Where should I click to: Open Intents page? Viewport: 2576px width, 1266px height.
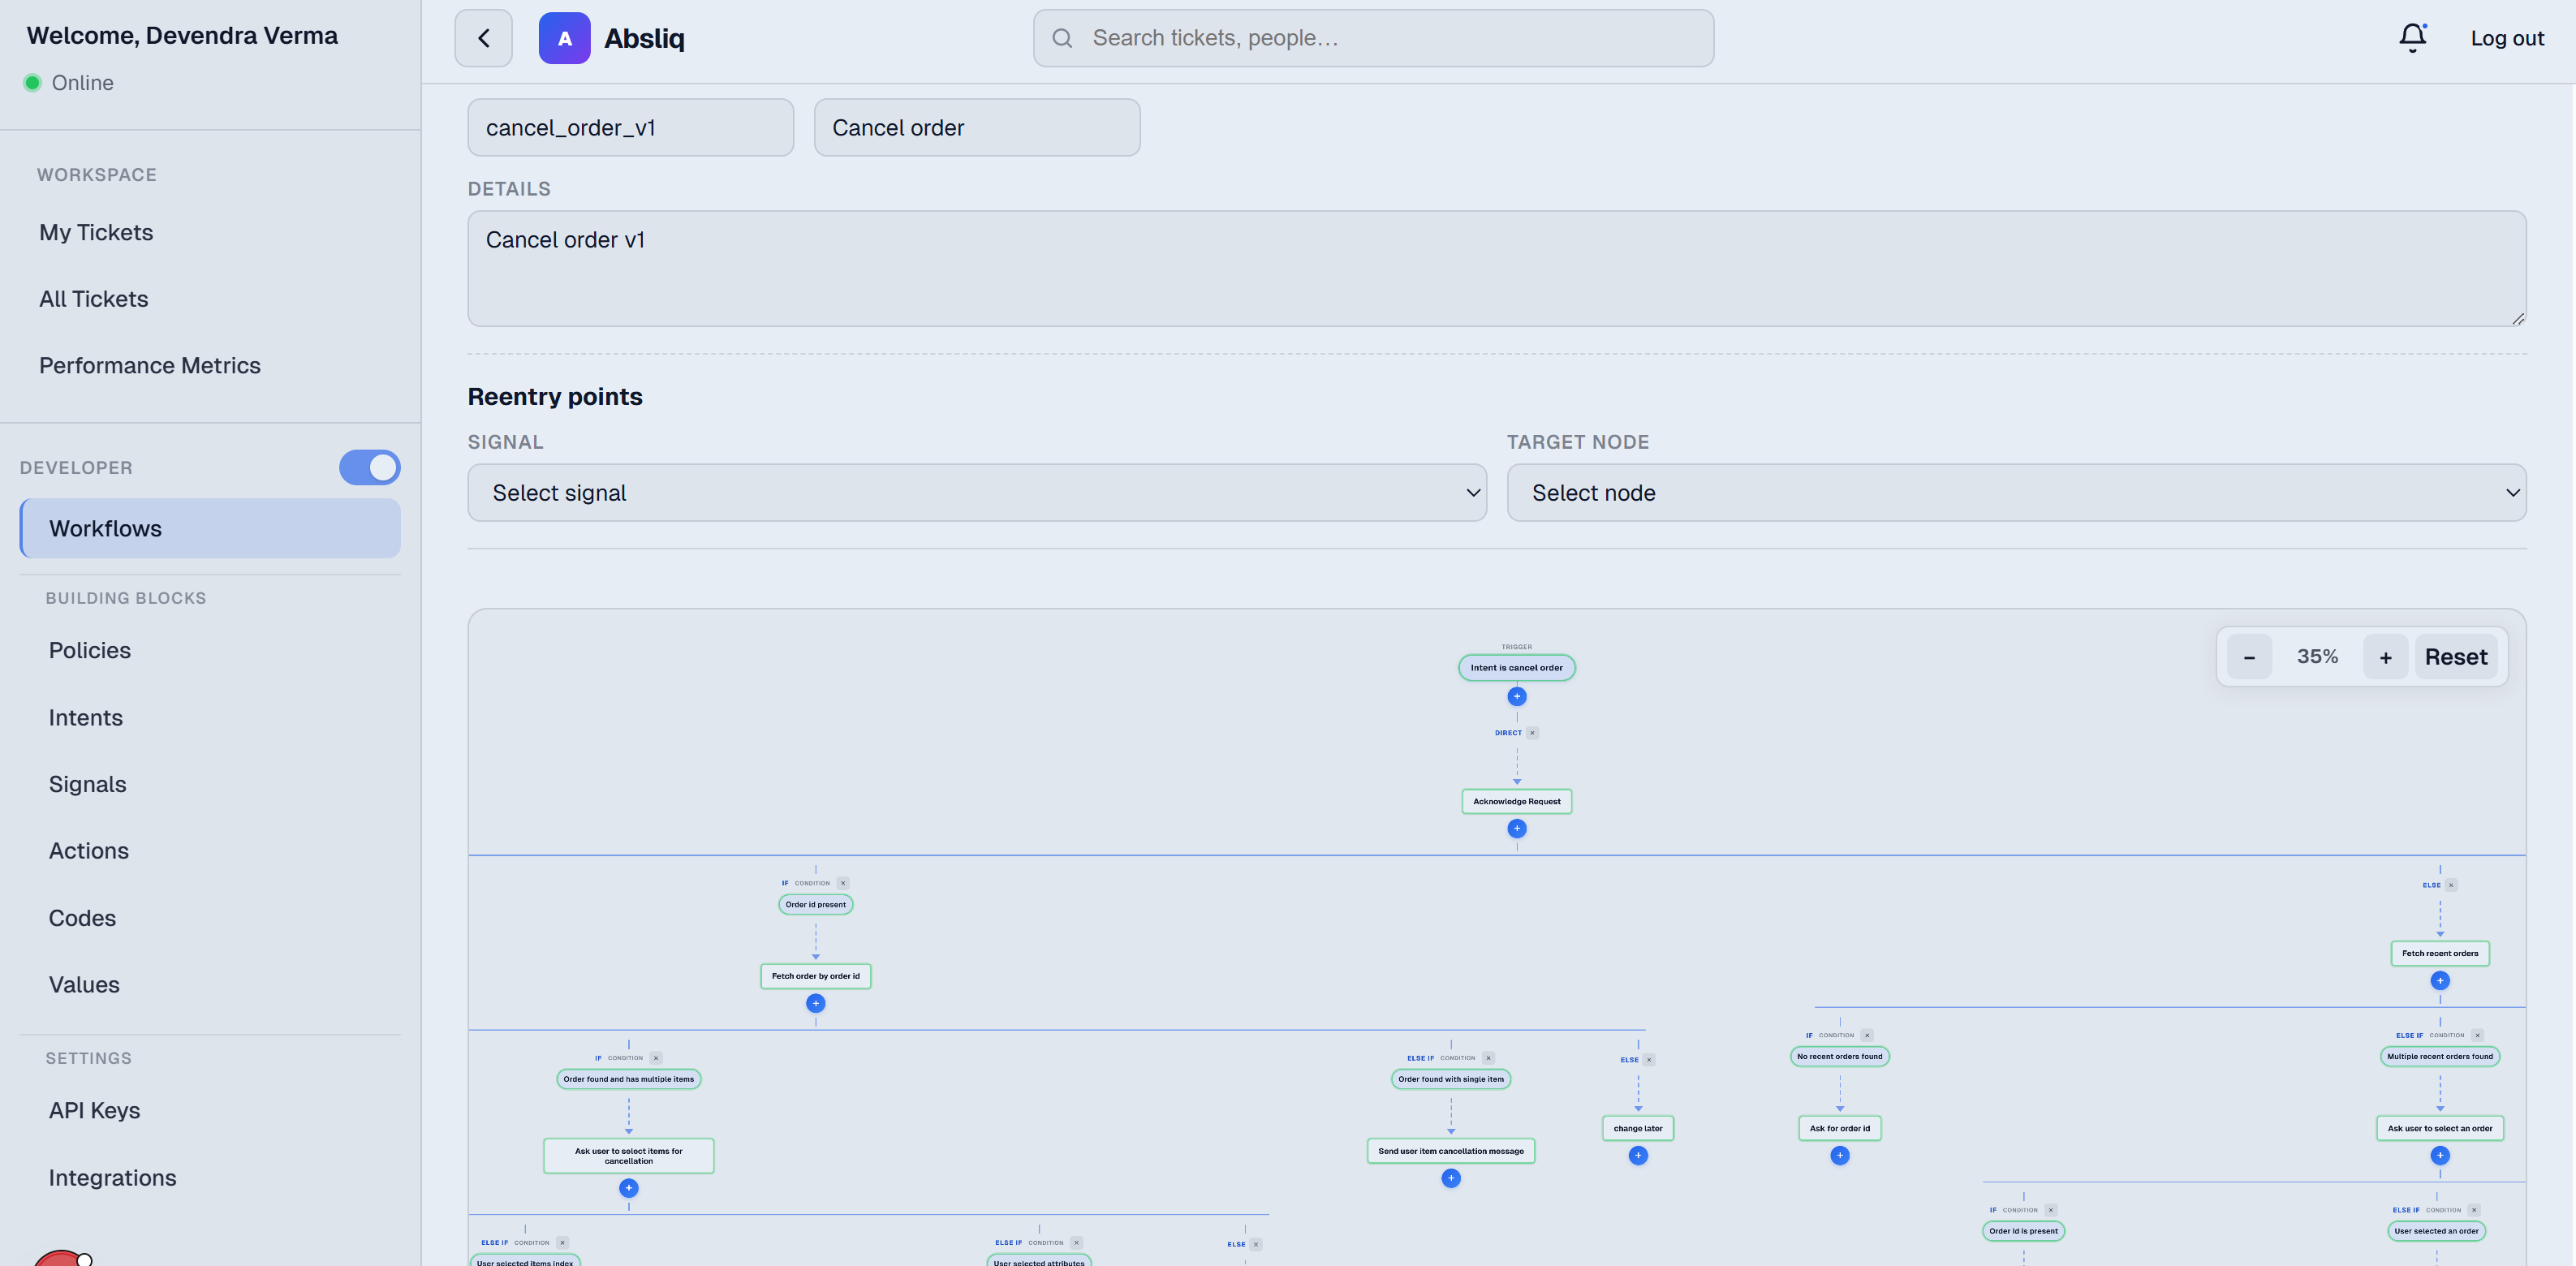(x=86, y=717)
